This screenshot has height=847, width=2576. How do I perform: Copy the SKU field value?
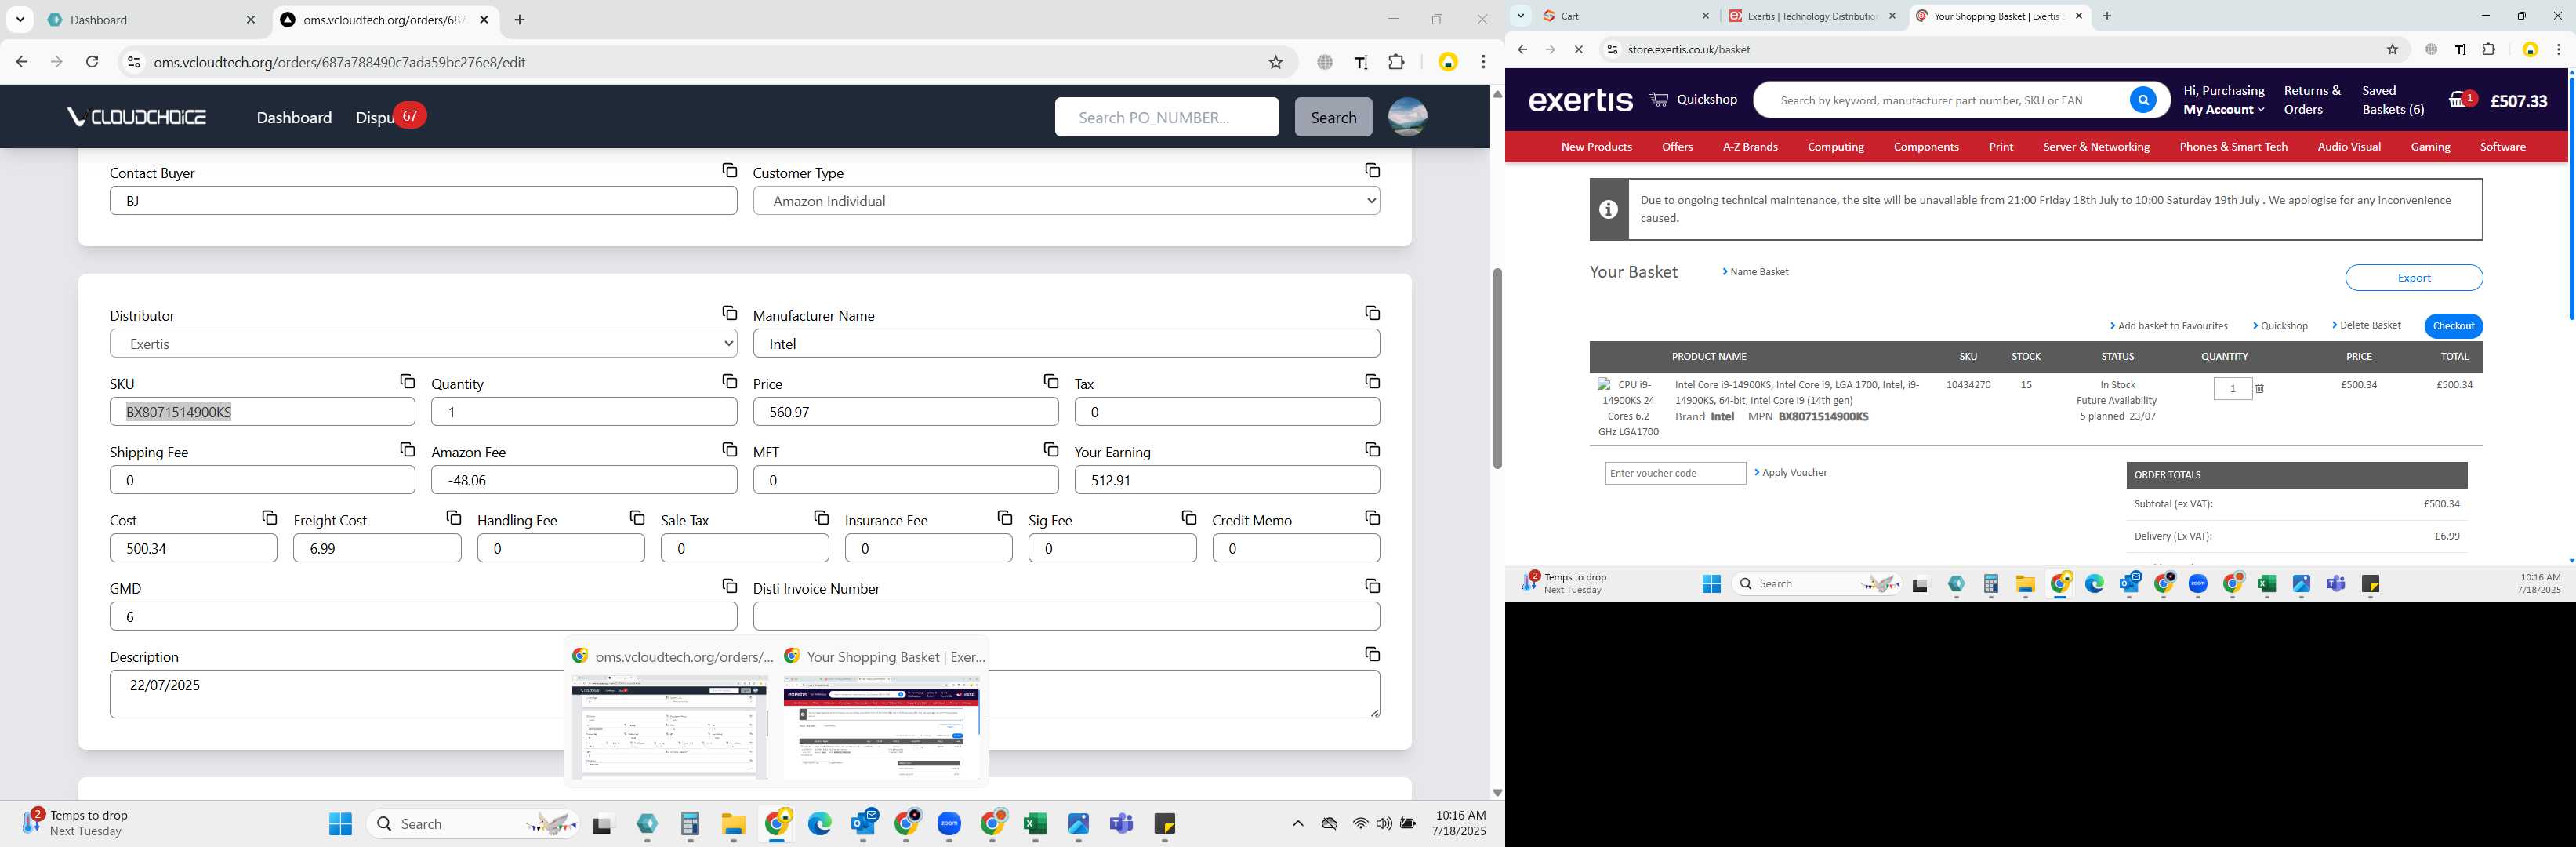[x=407, y=382]
